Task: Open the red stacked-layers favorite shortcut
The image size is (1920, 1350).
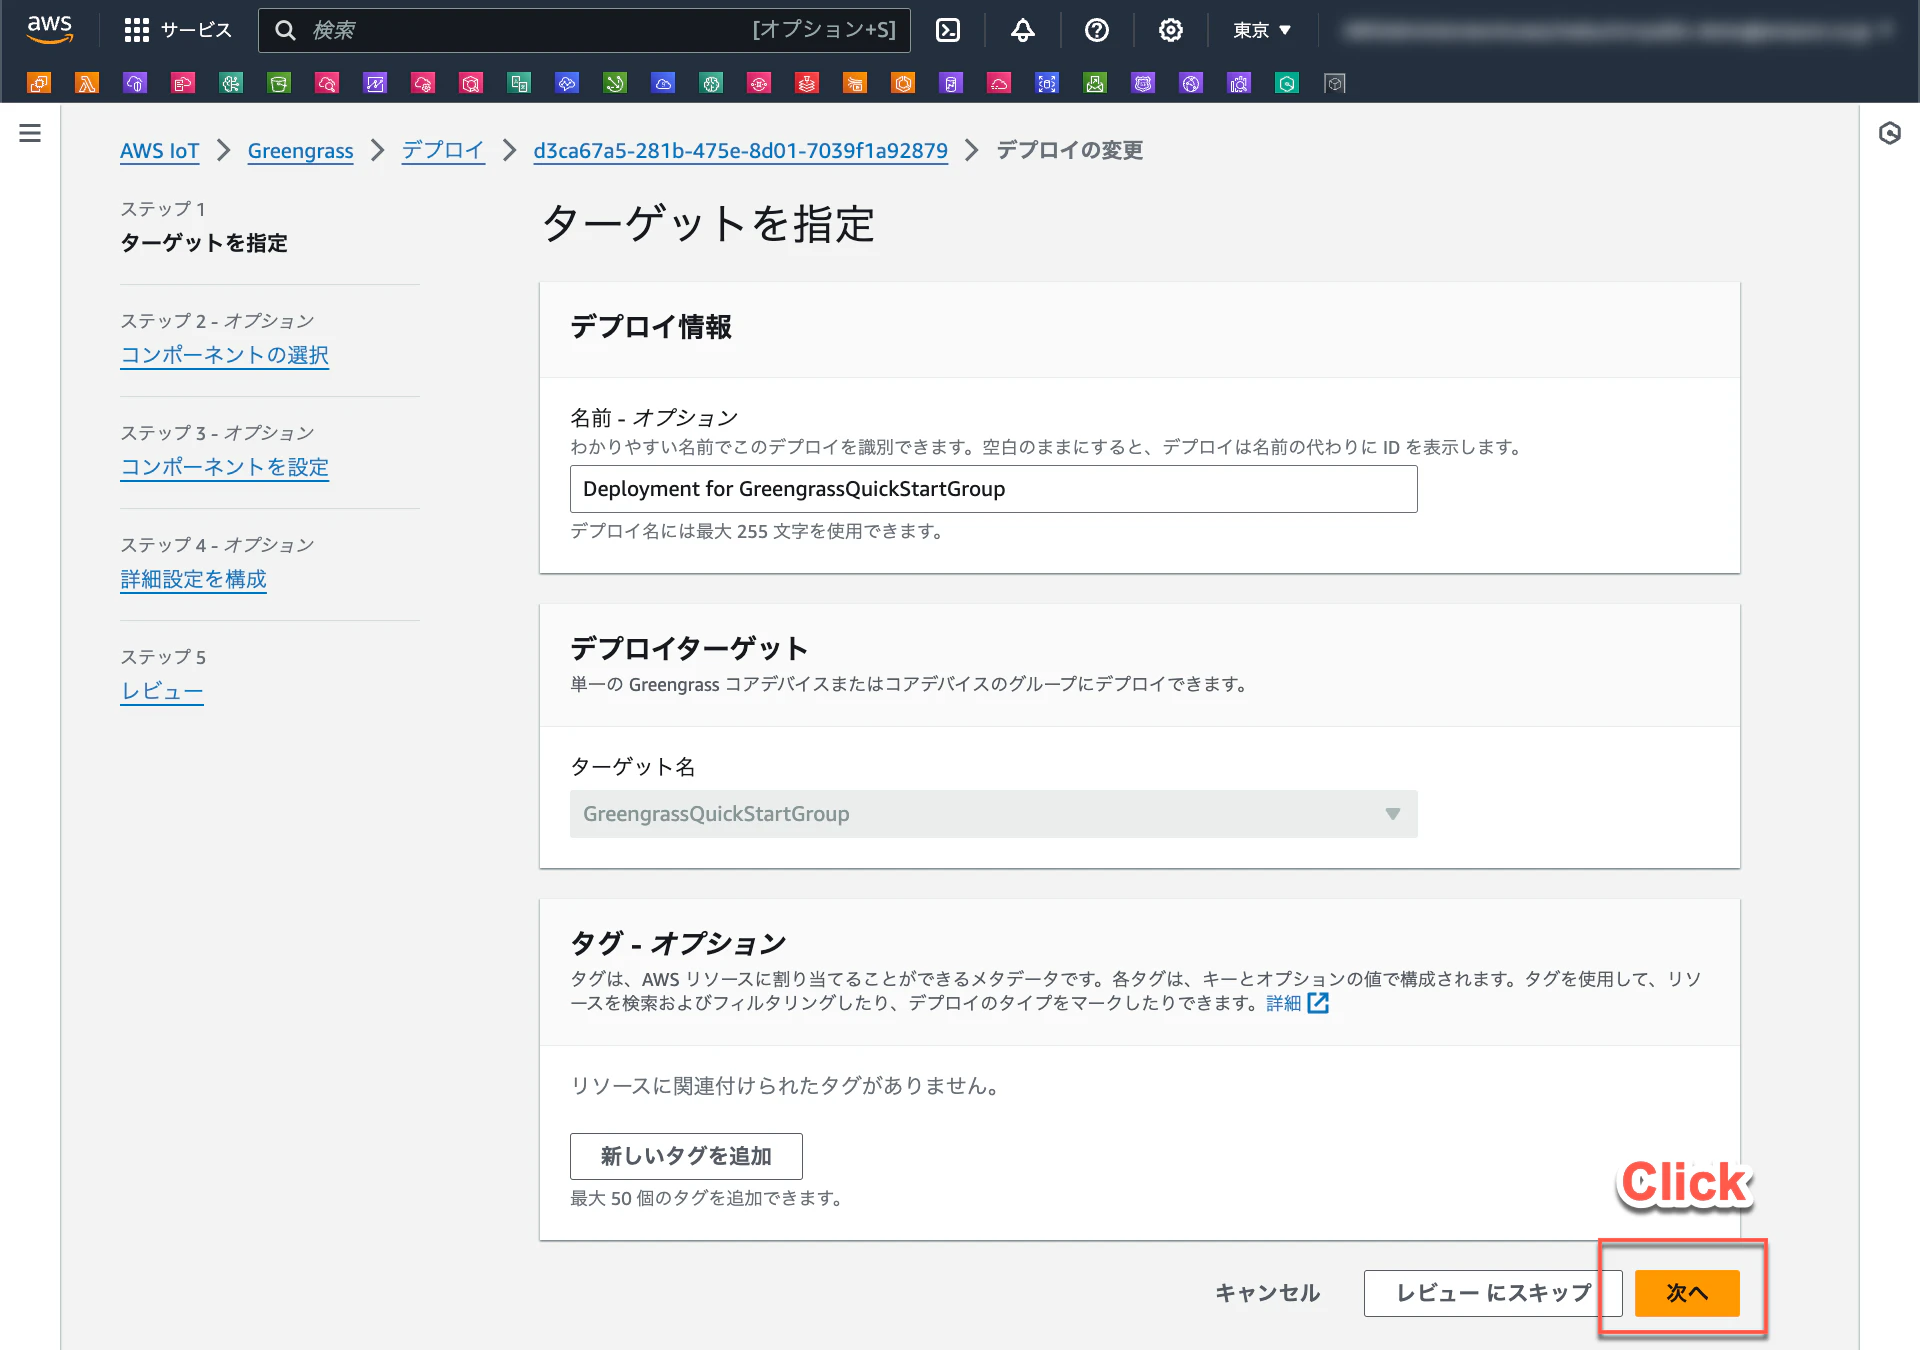Action: point(807,83)
